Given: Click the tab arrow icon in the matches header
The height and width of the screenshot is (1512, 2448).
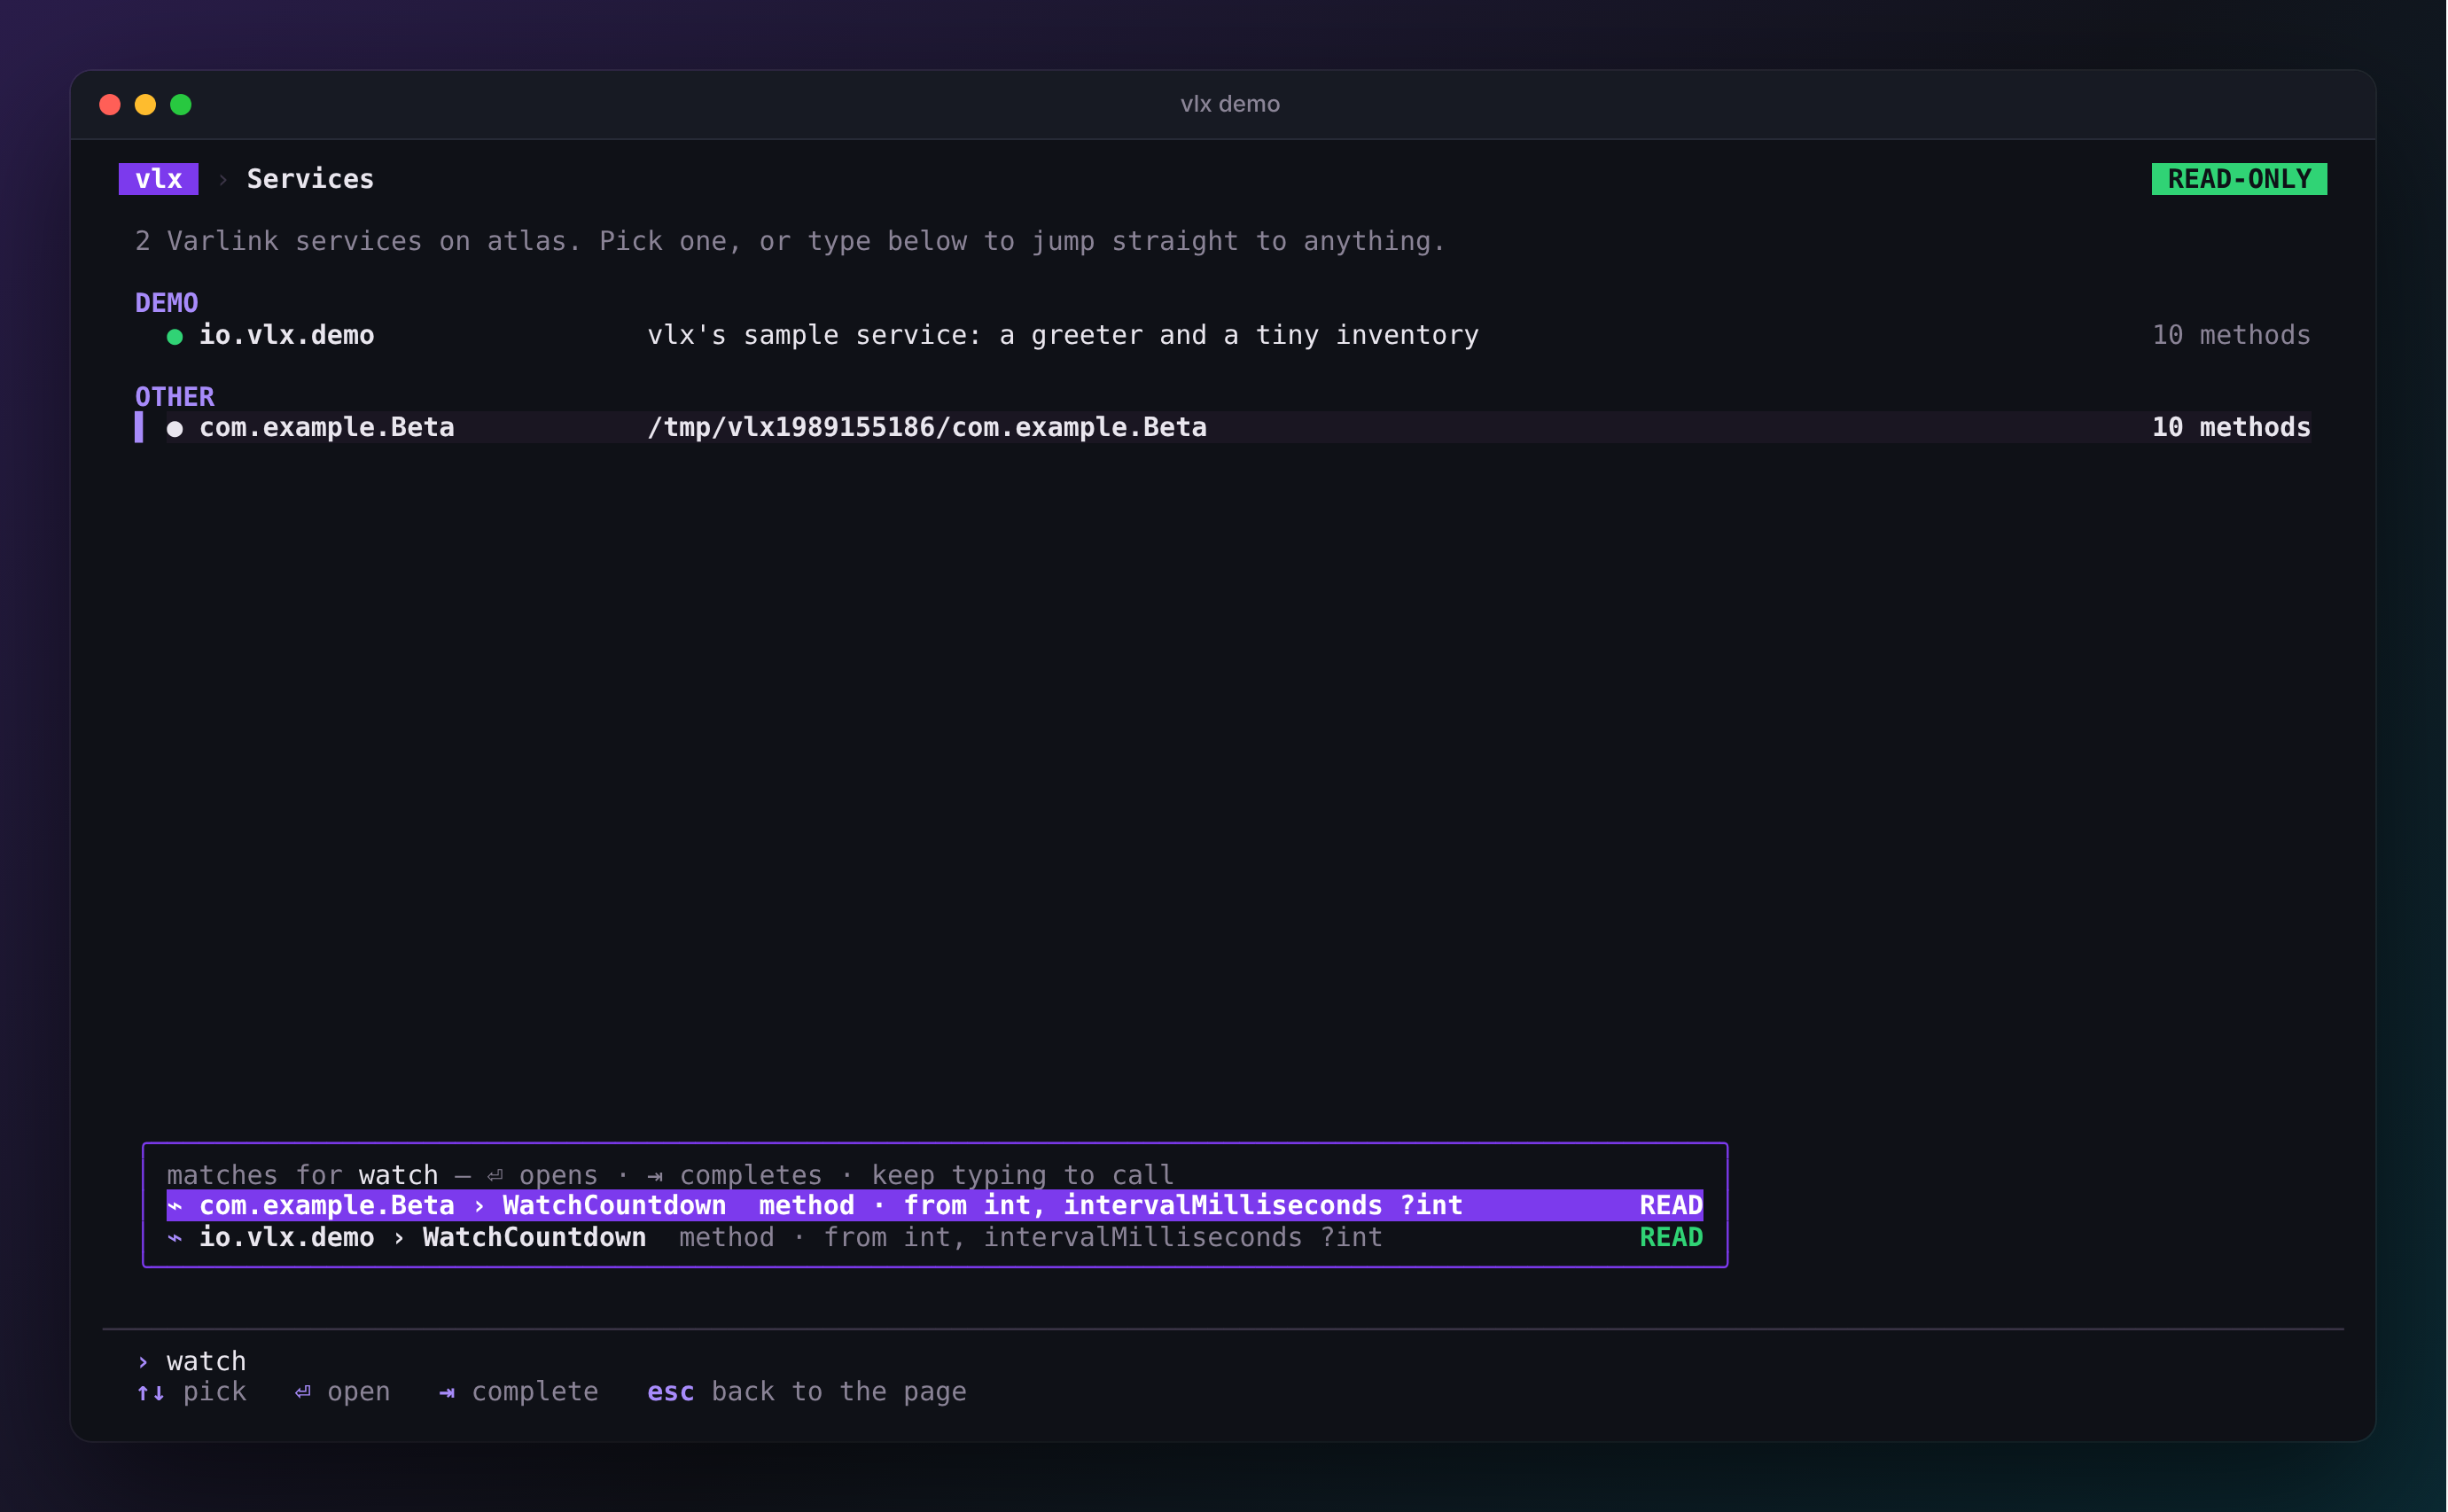Looking at the screenshot, I should tap(655, 1177).
